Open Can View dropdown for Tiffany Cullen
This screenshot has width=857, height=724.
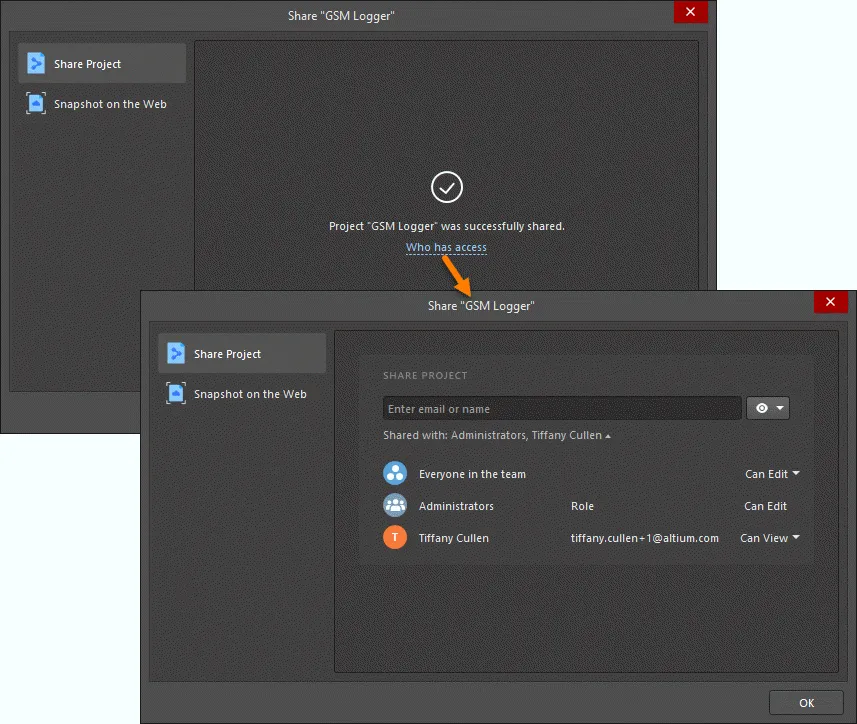[x=770, y=538]
